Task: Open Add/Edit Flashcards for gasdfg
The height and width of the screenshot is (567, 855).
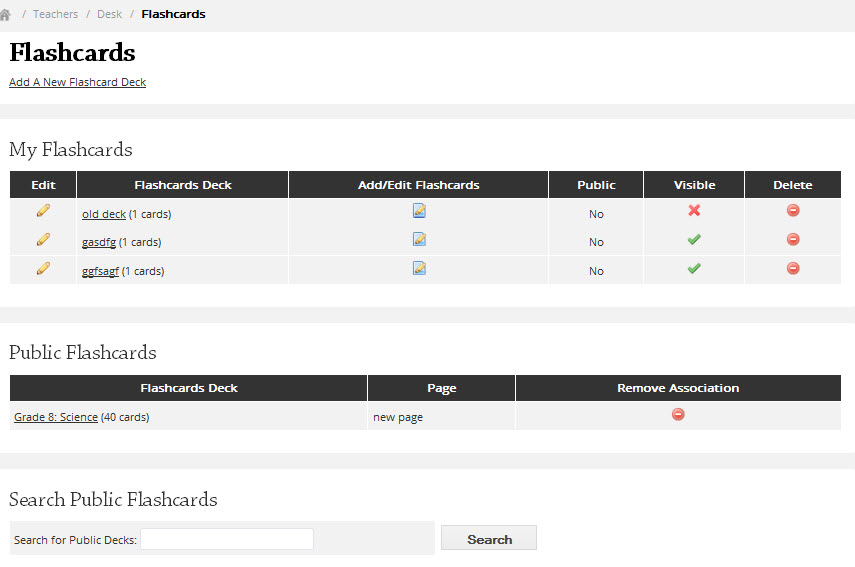Action: tap(419, 239)
